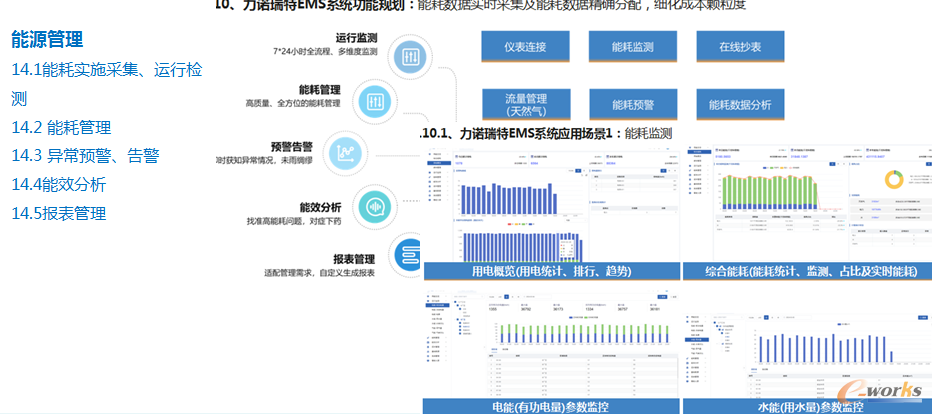932x414 pixels.
Task: Open link 14.2 能耗管理
Action: 61,127
